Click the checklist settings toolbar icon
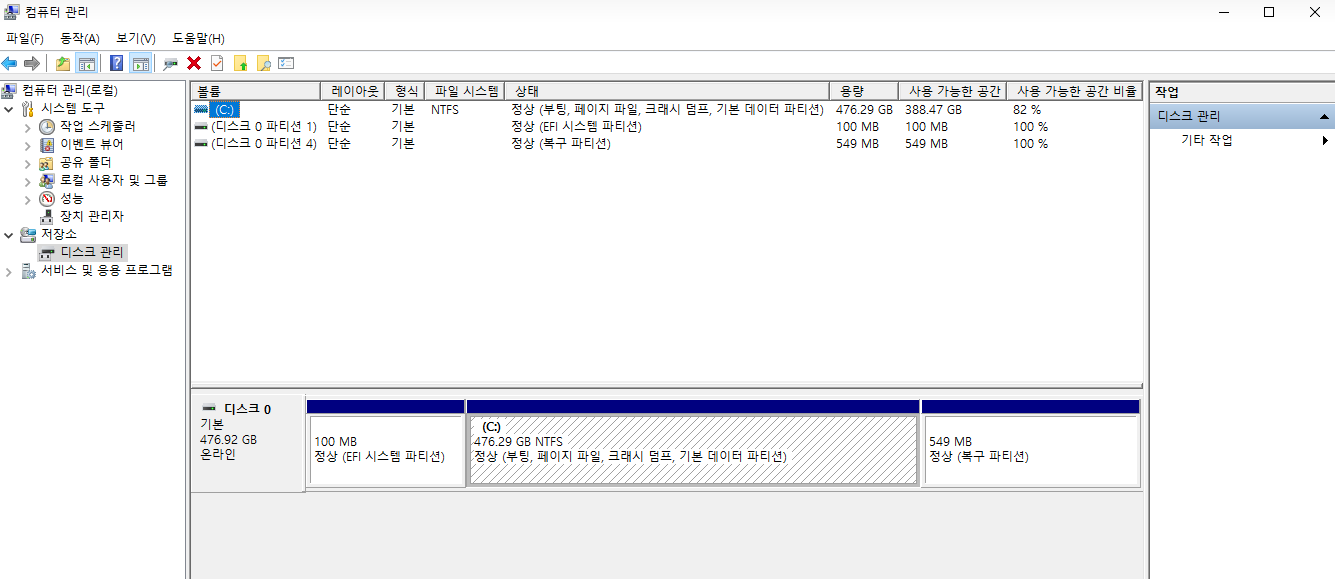The image size is (1335, 579). [286, 63]
